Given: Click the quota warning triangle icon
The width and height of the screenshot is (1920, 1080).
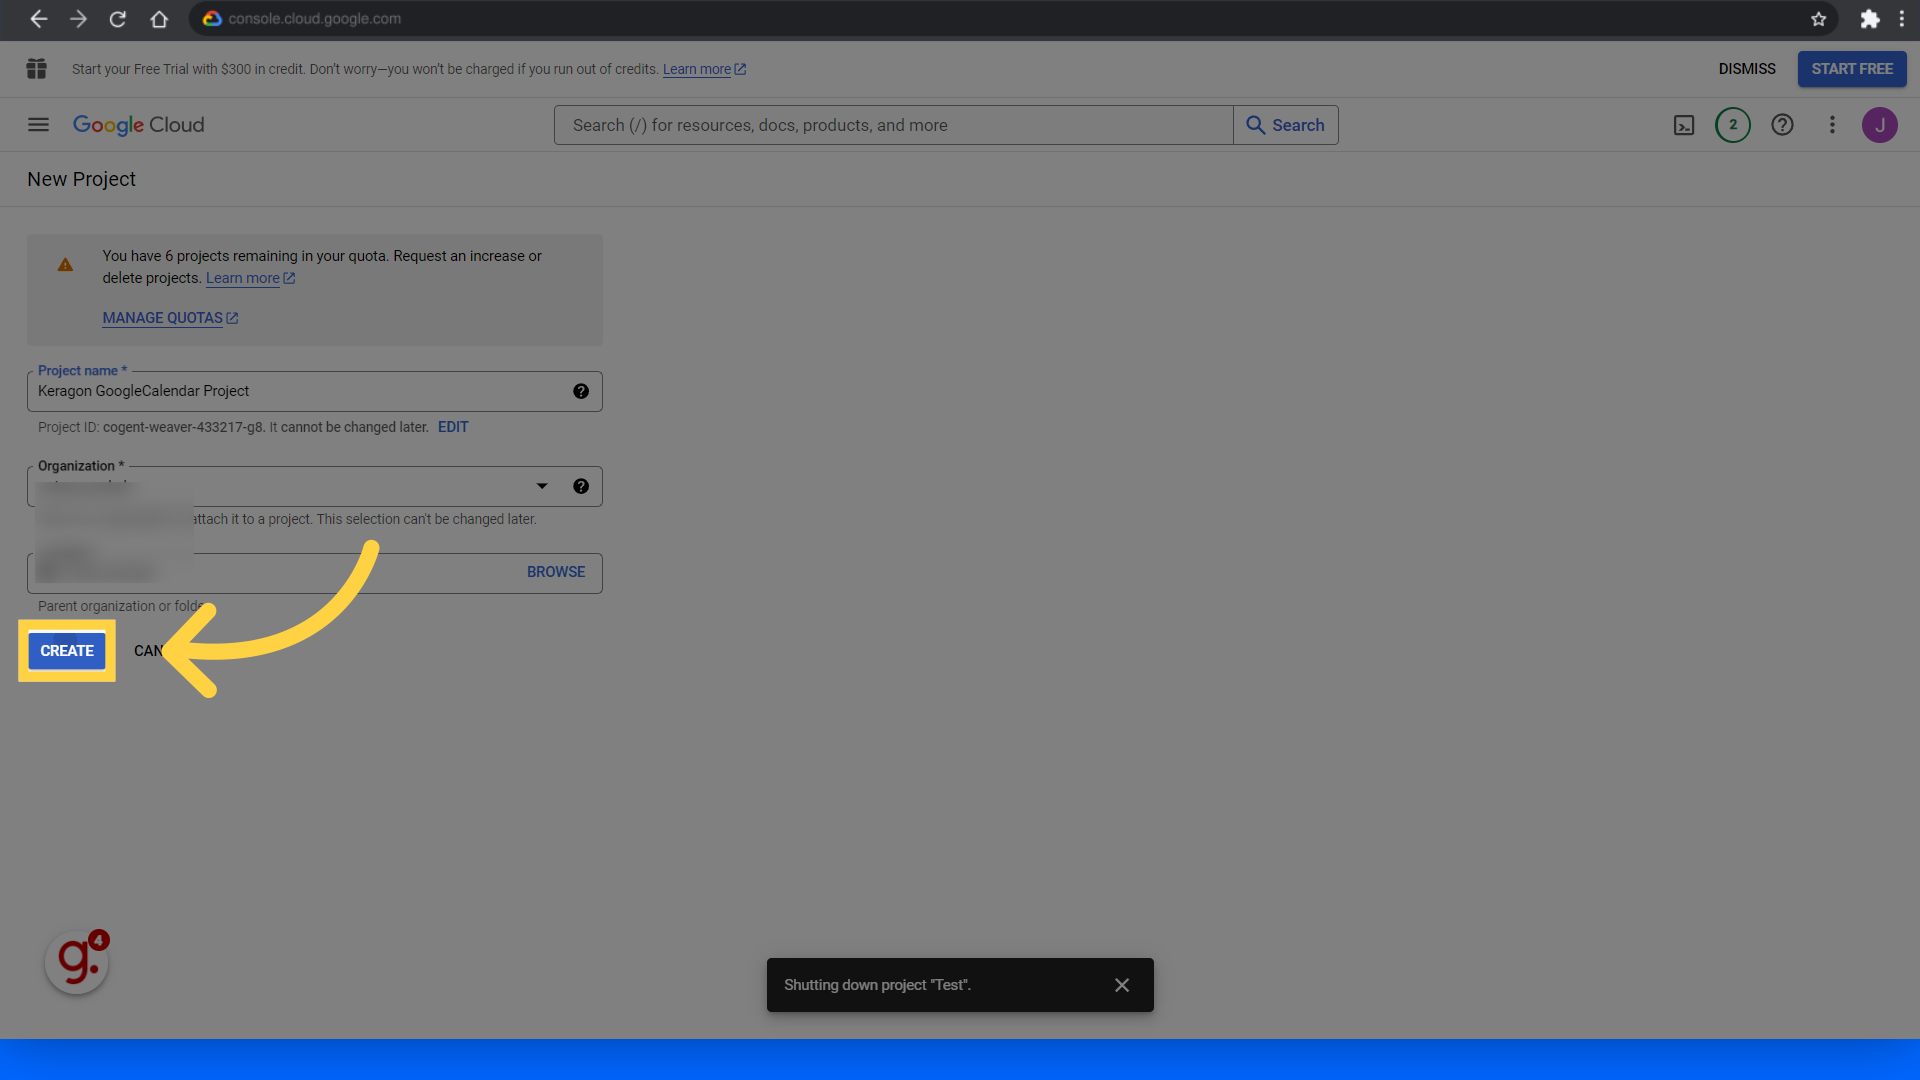Looking at the screenshot, I should [x=65, y=265].
